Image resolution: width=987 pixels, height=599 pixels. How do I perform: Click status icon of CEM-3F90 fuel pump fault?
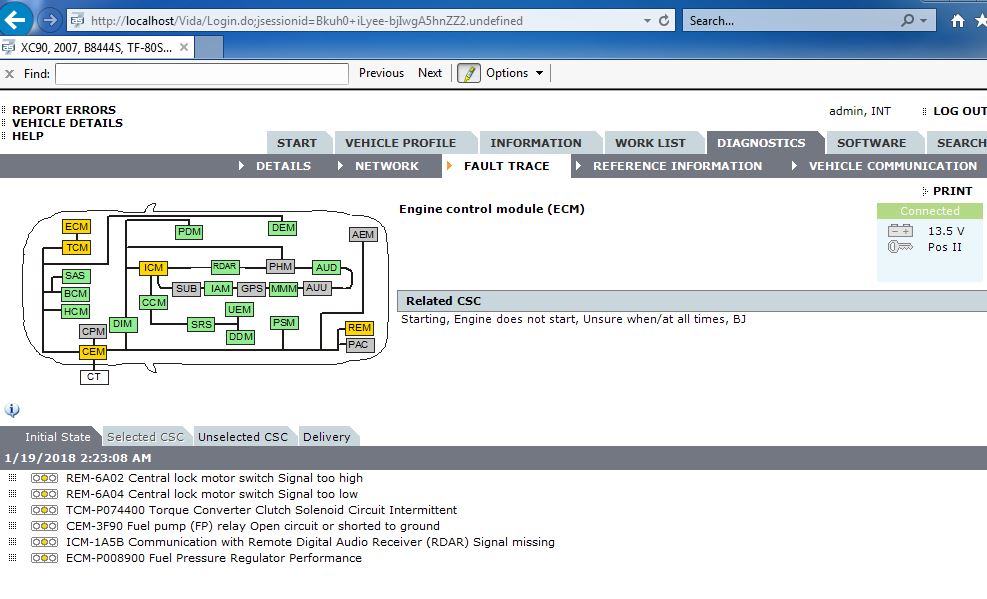pyautogui.click(x=44, y=526)
